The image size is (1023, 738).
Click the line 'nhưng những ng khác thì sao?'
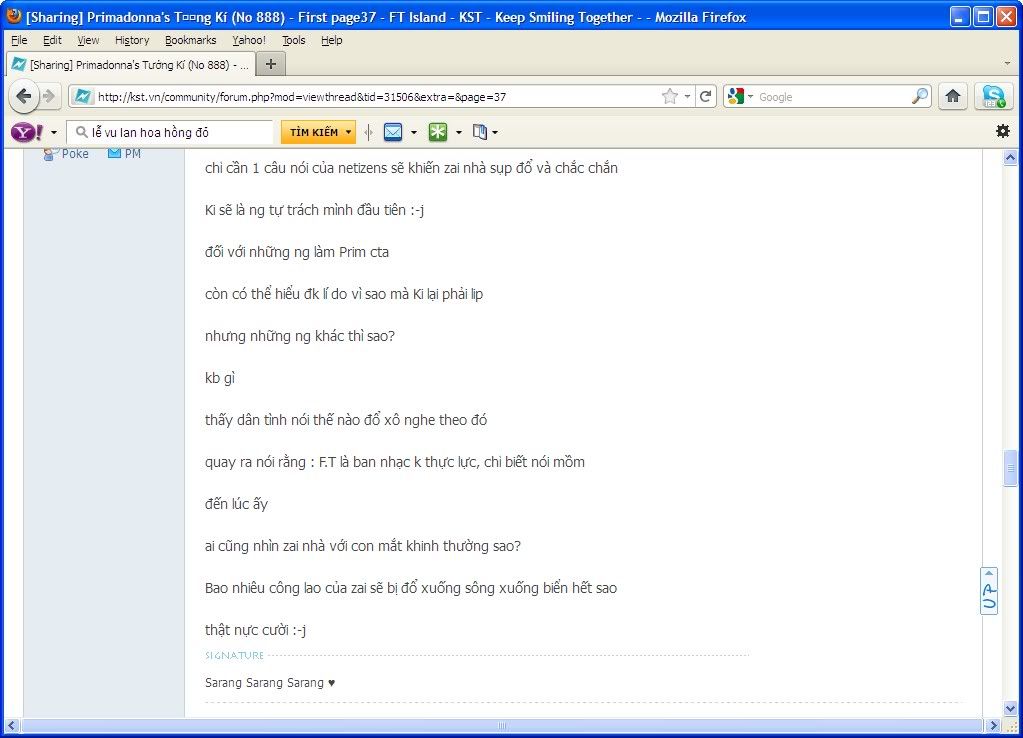(x=299, y=336)
